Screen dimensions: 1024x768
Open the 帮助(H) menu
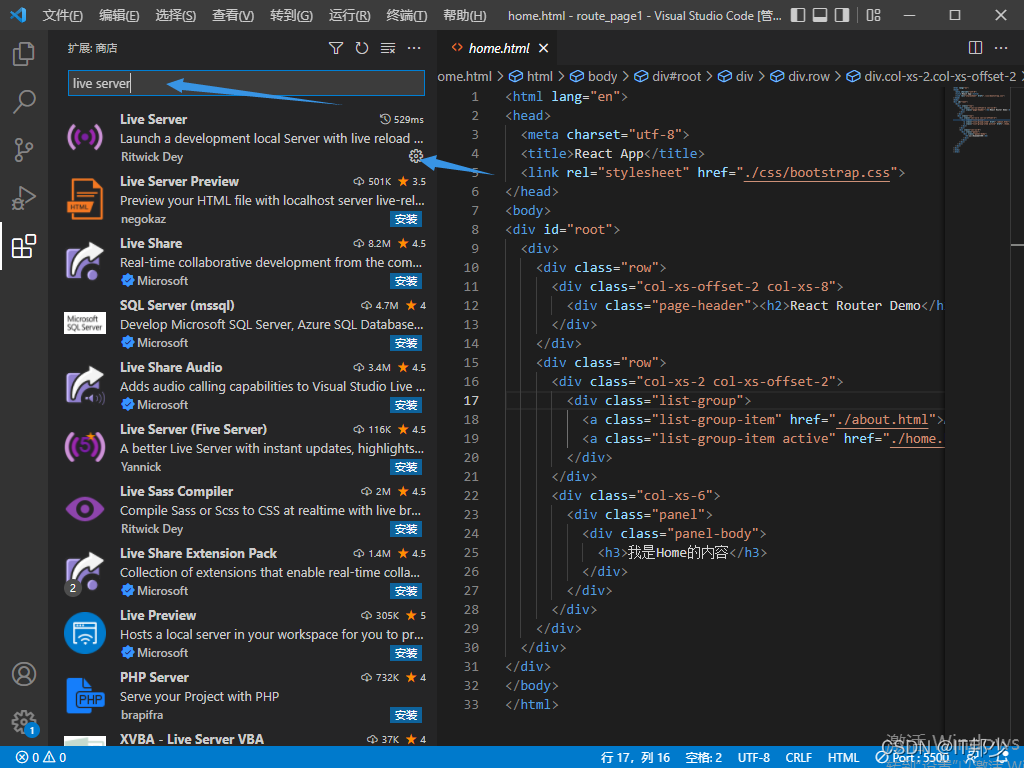[464, 15]
